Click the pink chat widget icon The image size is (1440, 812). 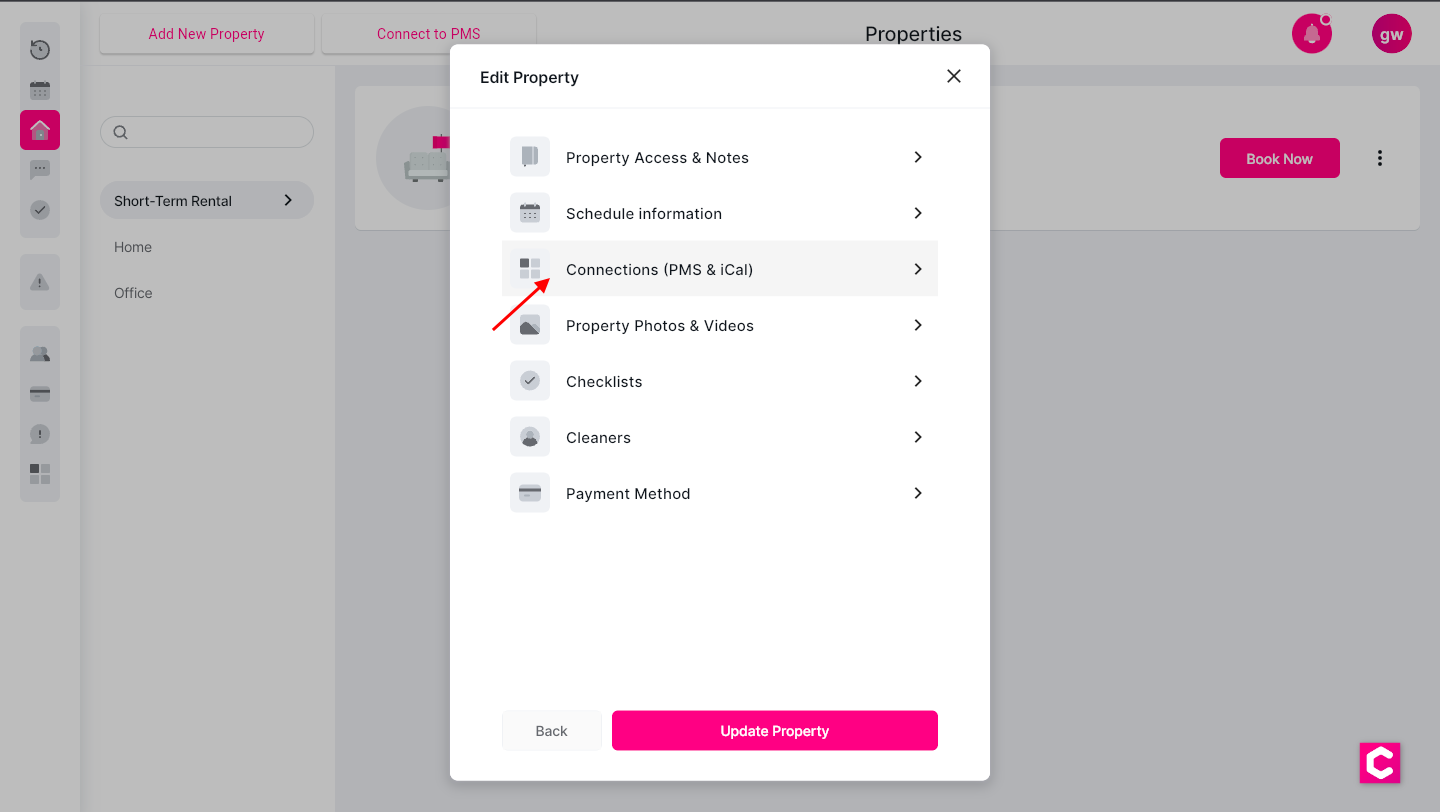click(x=1380, y=763)
